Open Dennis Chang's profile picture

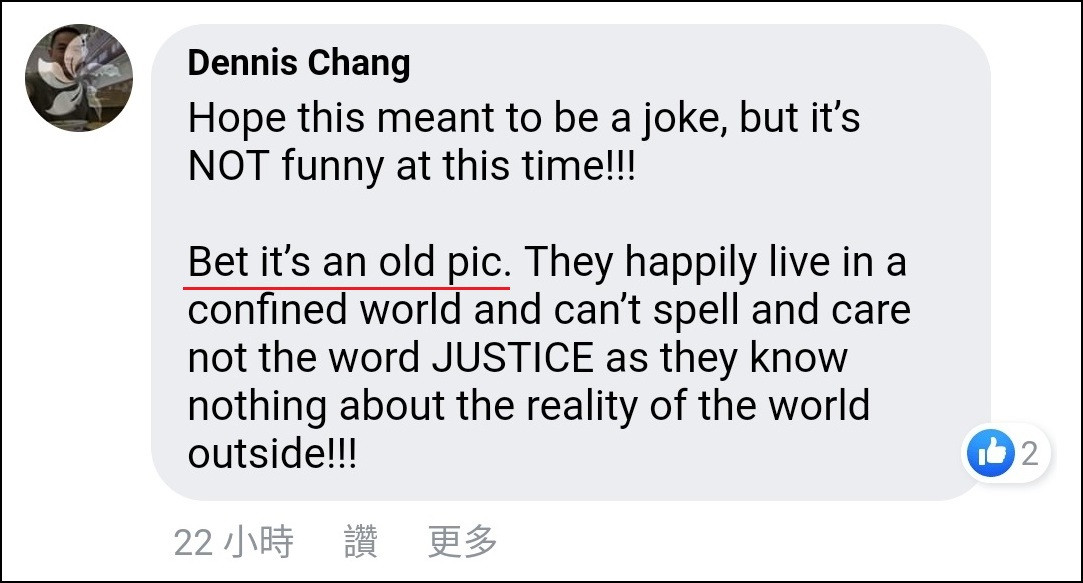pos(79,78)
